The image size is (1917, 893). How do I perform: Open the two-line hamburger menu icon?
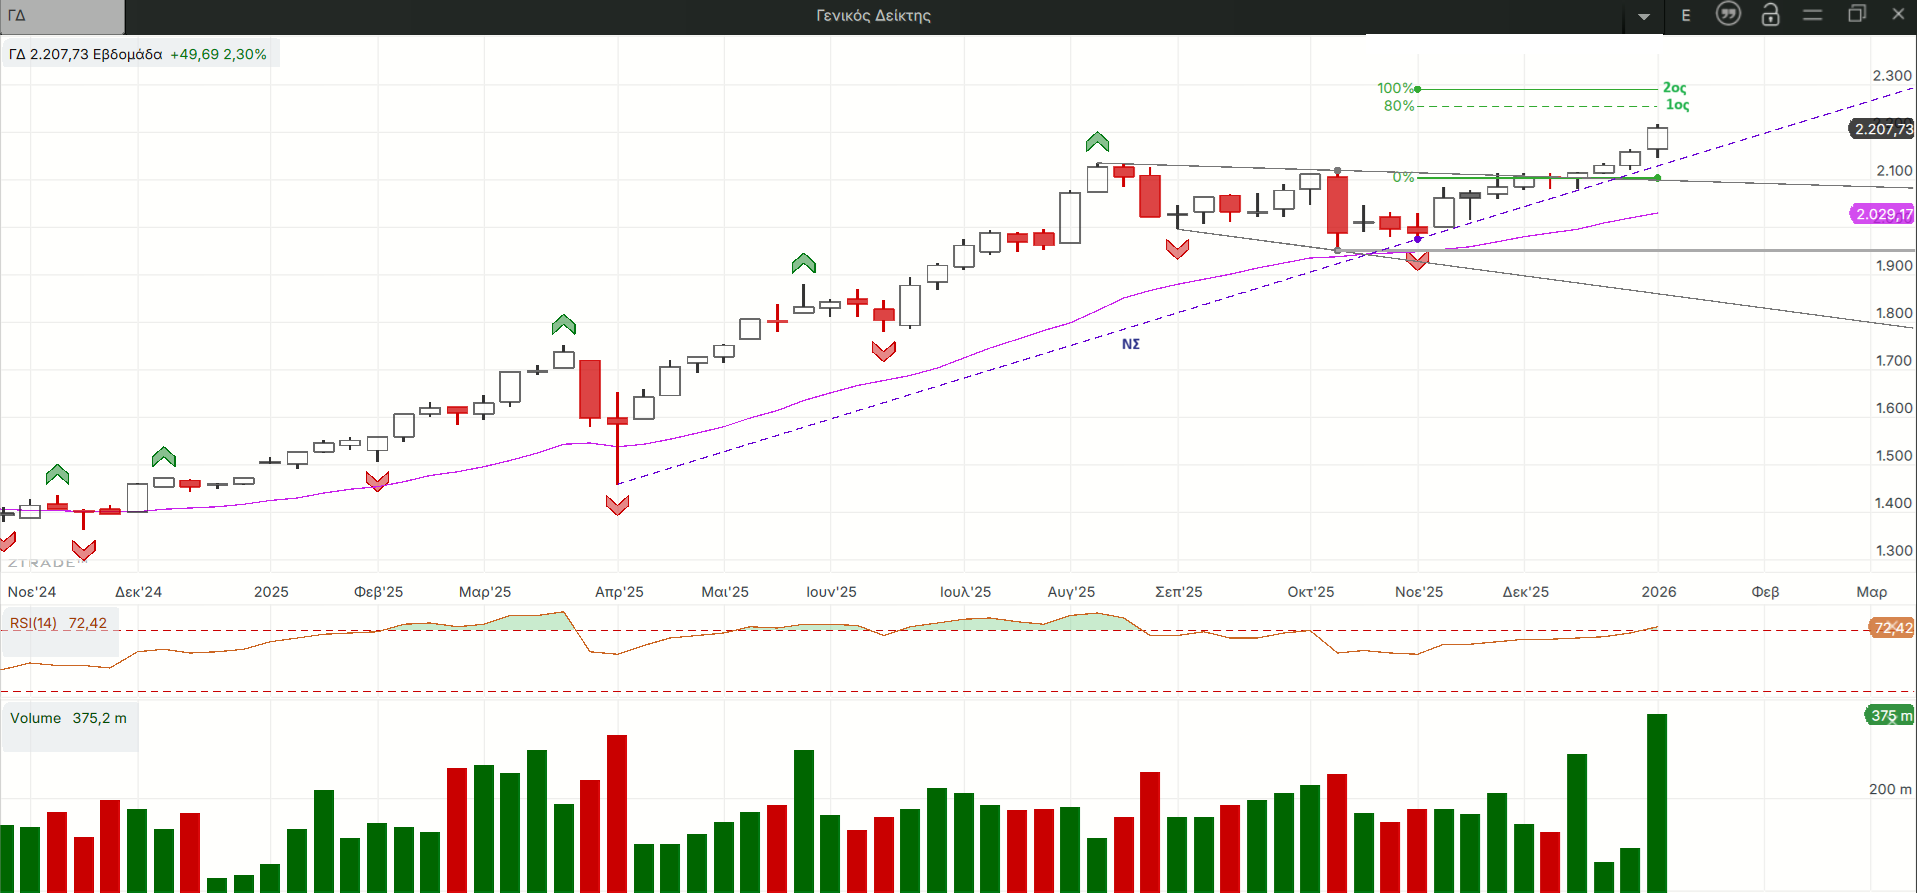1812,14
